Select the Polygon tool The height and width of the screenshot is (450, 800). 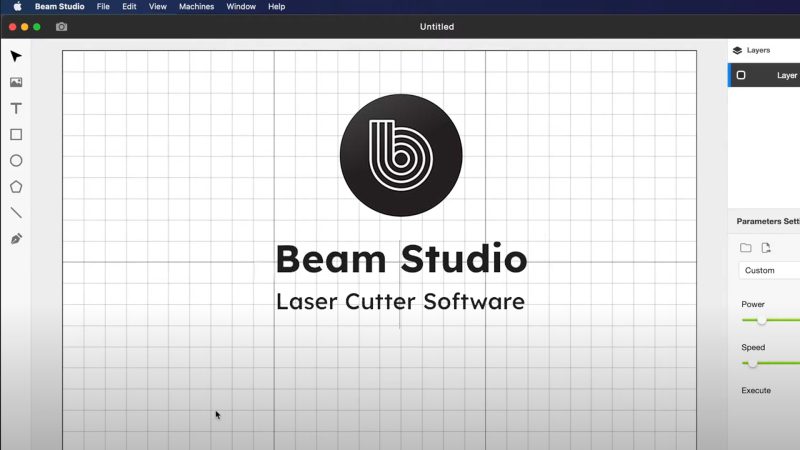[x=16, y=187]
